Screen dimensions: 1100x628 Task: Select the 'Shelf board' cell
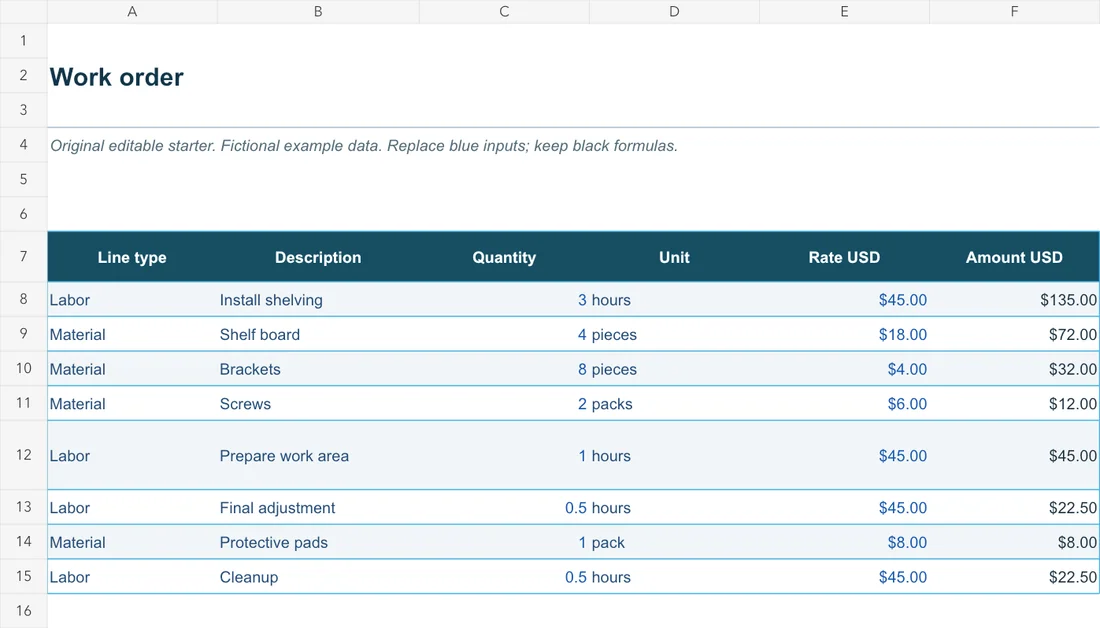click(x=318, y=334)
